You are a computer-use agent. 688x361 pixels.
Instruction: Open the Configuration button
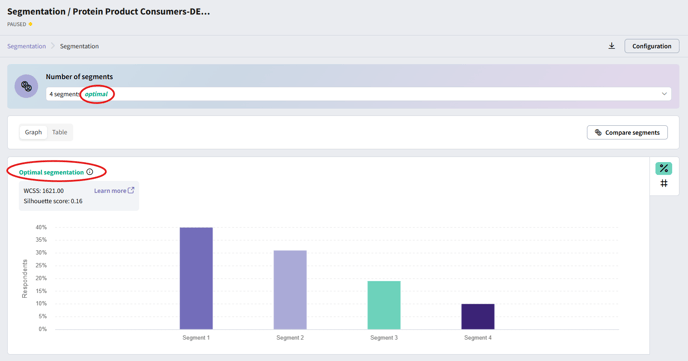point(652,46)
